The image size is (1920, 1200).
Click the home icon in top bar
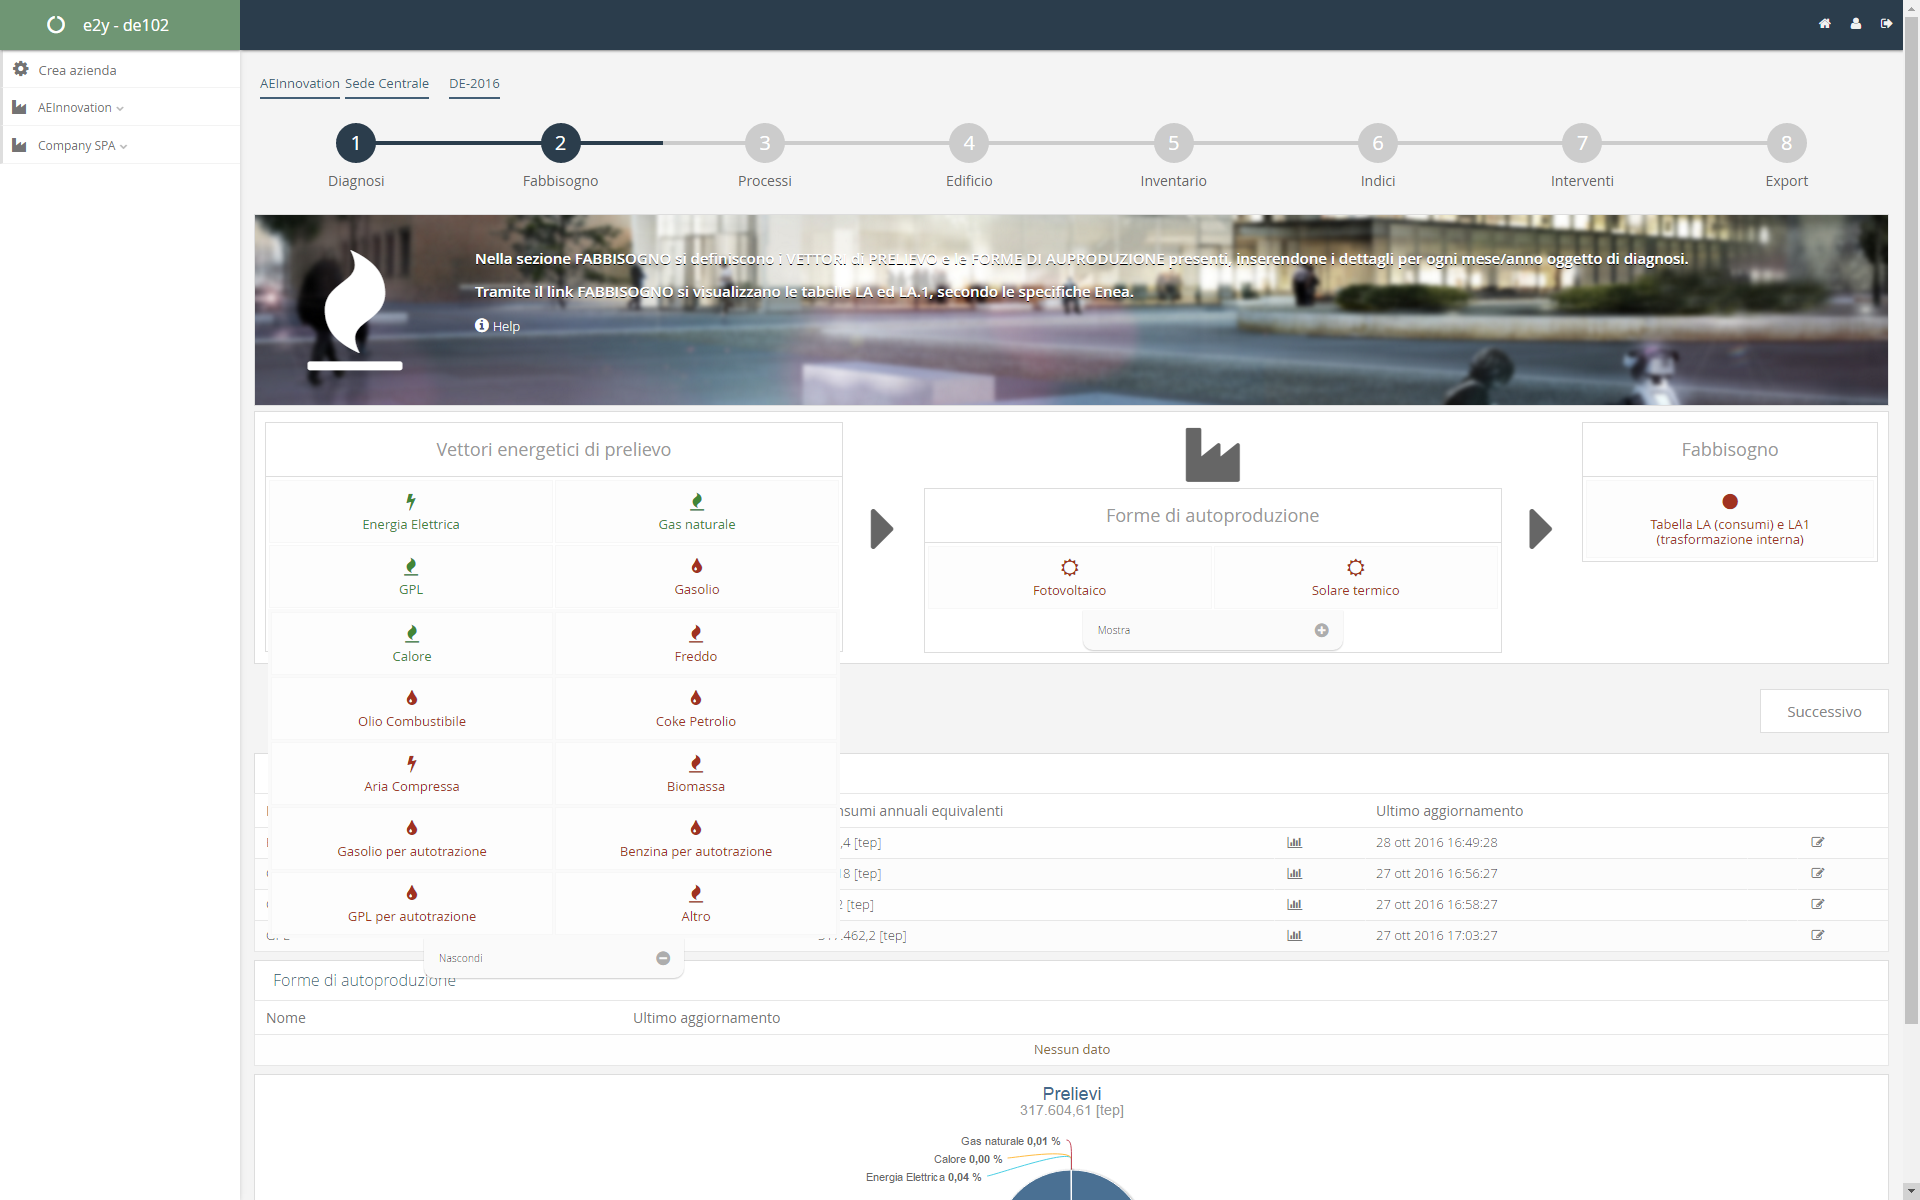[x=1824, y=24]
